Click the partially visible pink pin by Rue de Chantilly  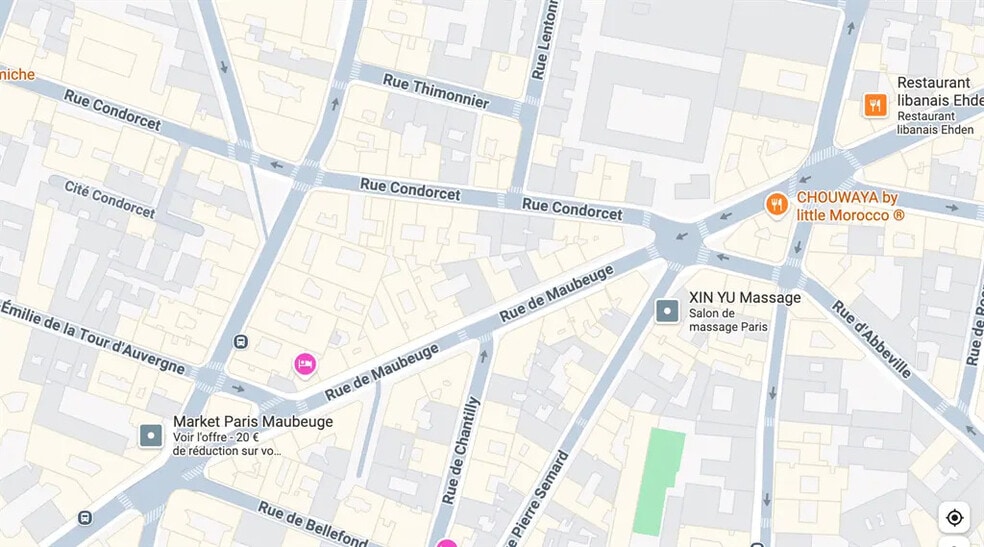[x=446, y=543]
